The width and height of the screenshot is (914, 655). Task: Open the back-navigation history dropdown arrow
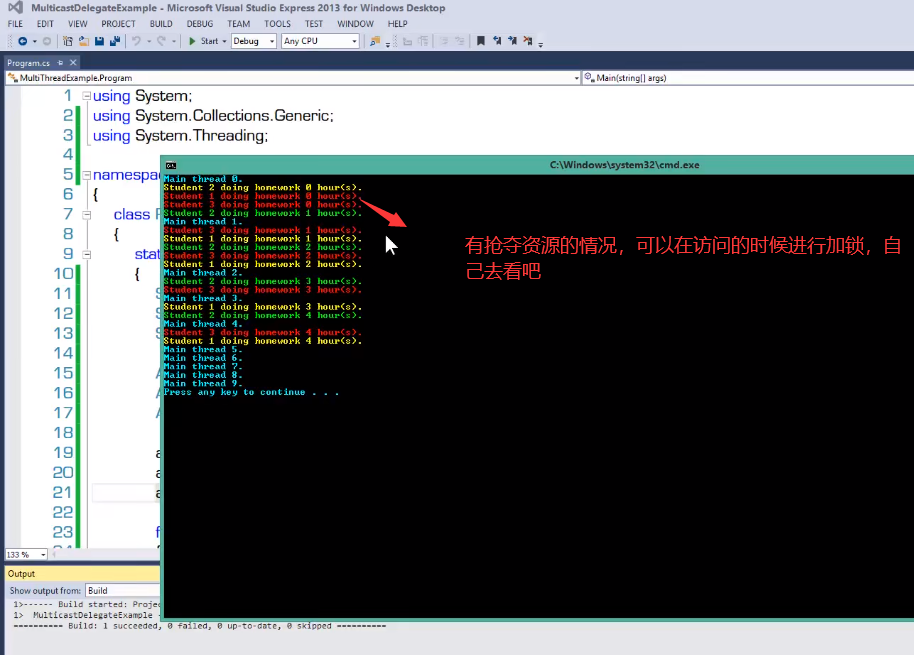click(34, 41)
